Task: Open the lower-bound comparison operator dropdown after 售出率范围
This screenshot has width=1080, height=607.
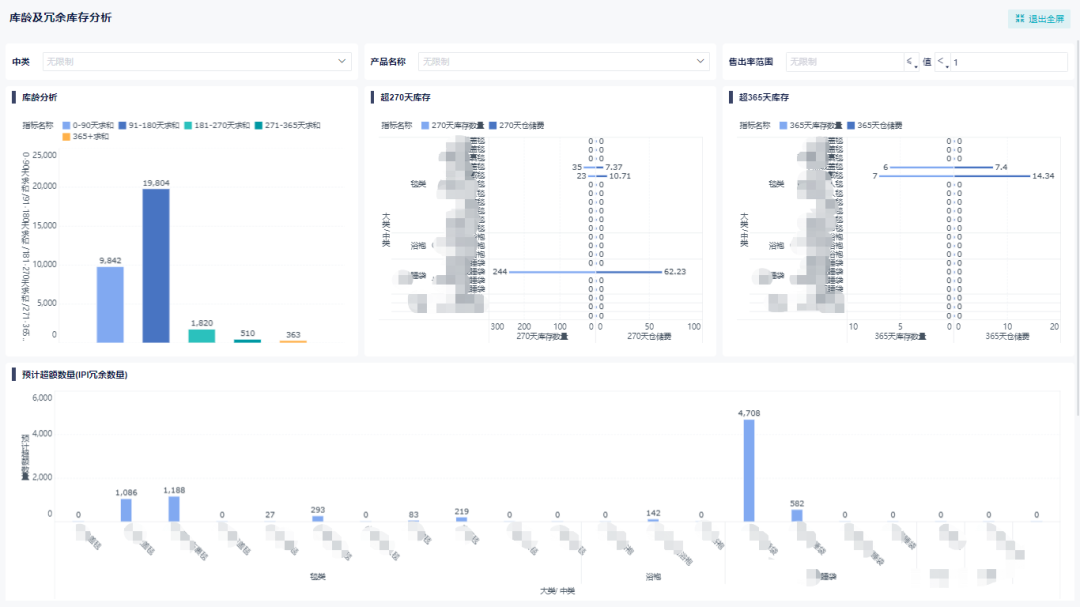Action: click(x=911, y=61)
